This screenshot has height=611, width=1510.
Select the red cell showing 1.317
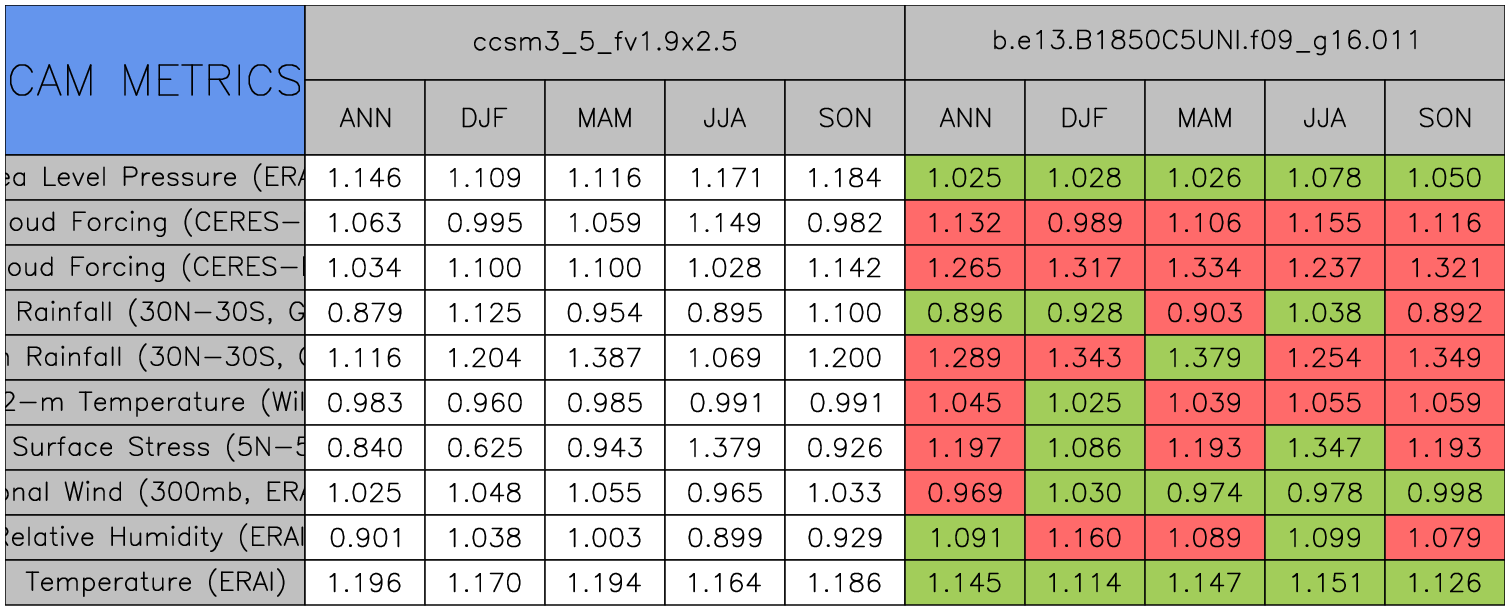[1084, 268]
